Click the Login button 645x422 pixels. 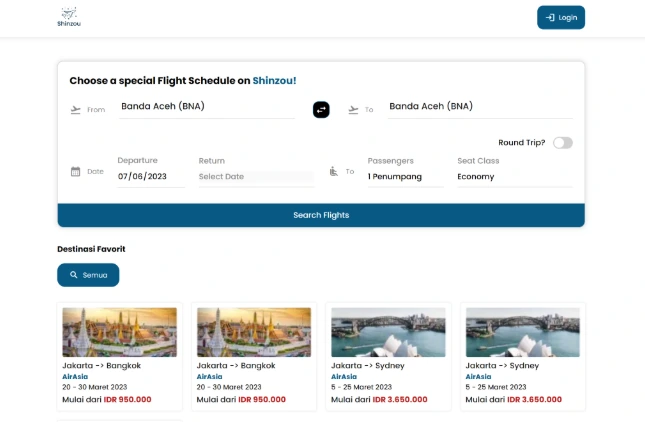tap(561, 17)
